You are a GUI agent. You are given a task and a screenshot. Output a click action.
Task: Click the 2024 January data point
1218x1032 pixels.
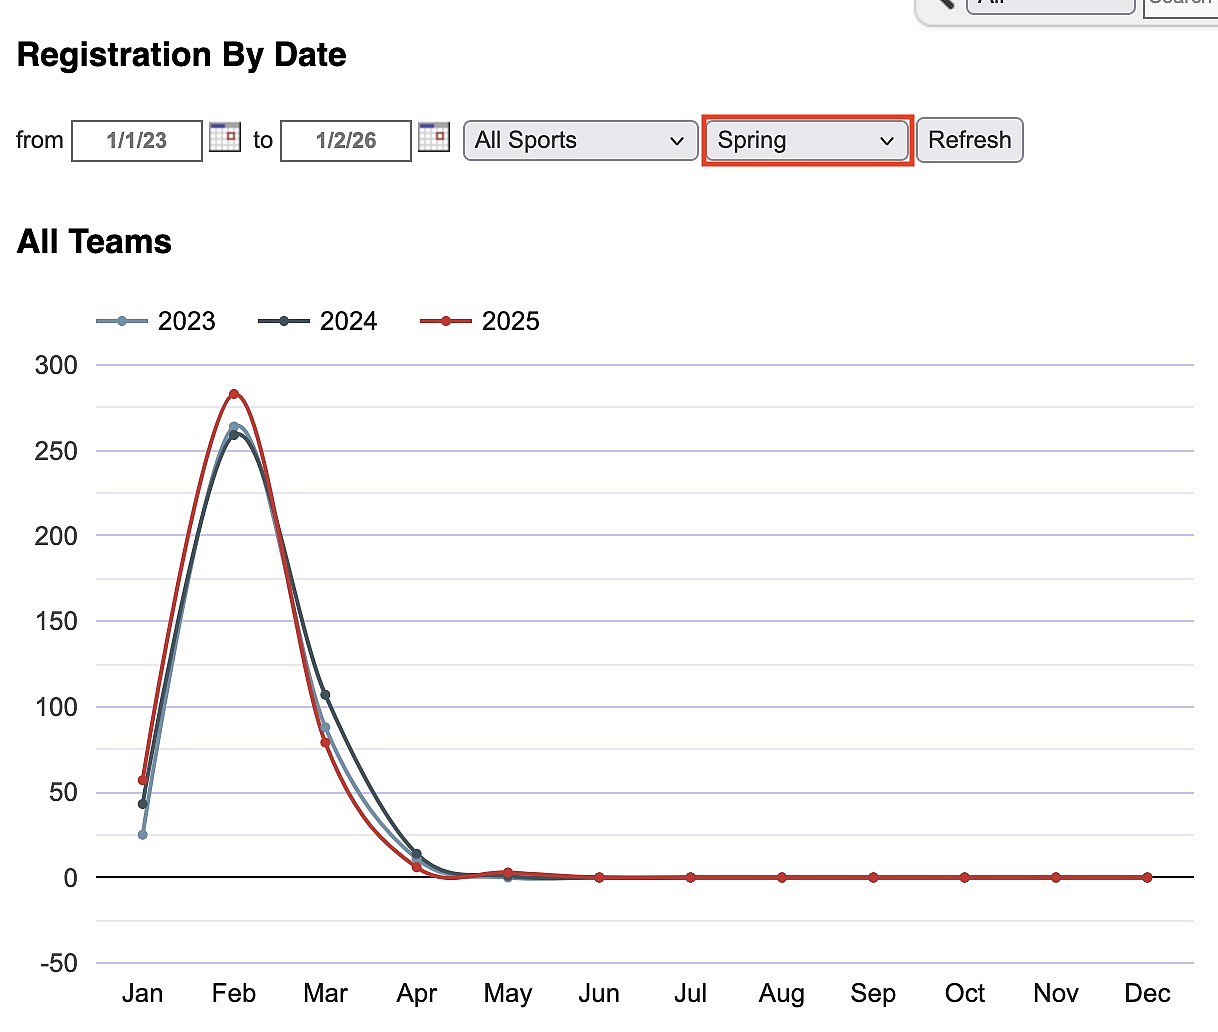click(143, 804)
